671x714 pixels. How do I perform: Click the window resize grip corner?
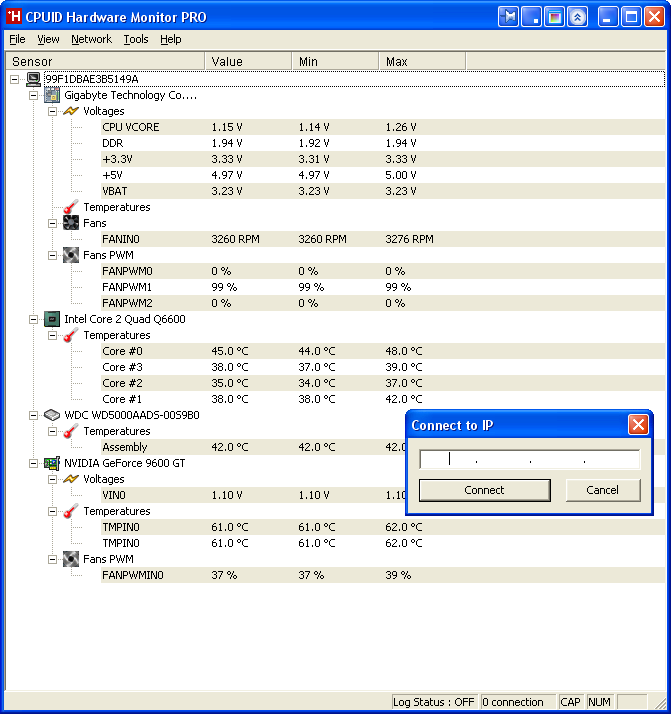point(659,703)
